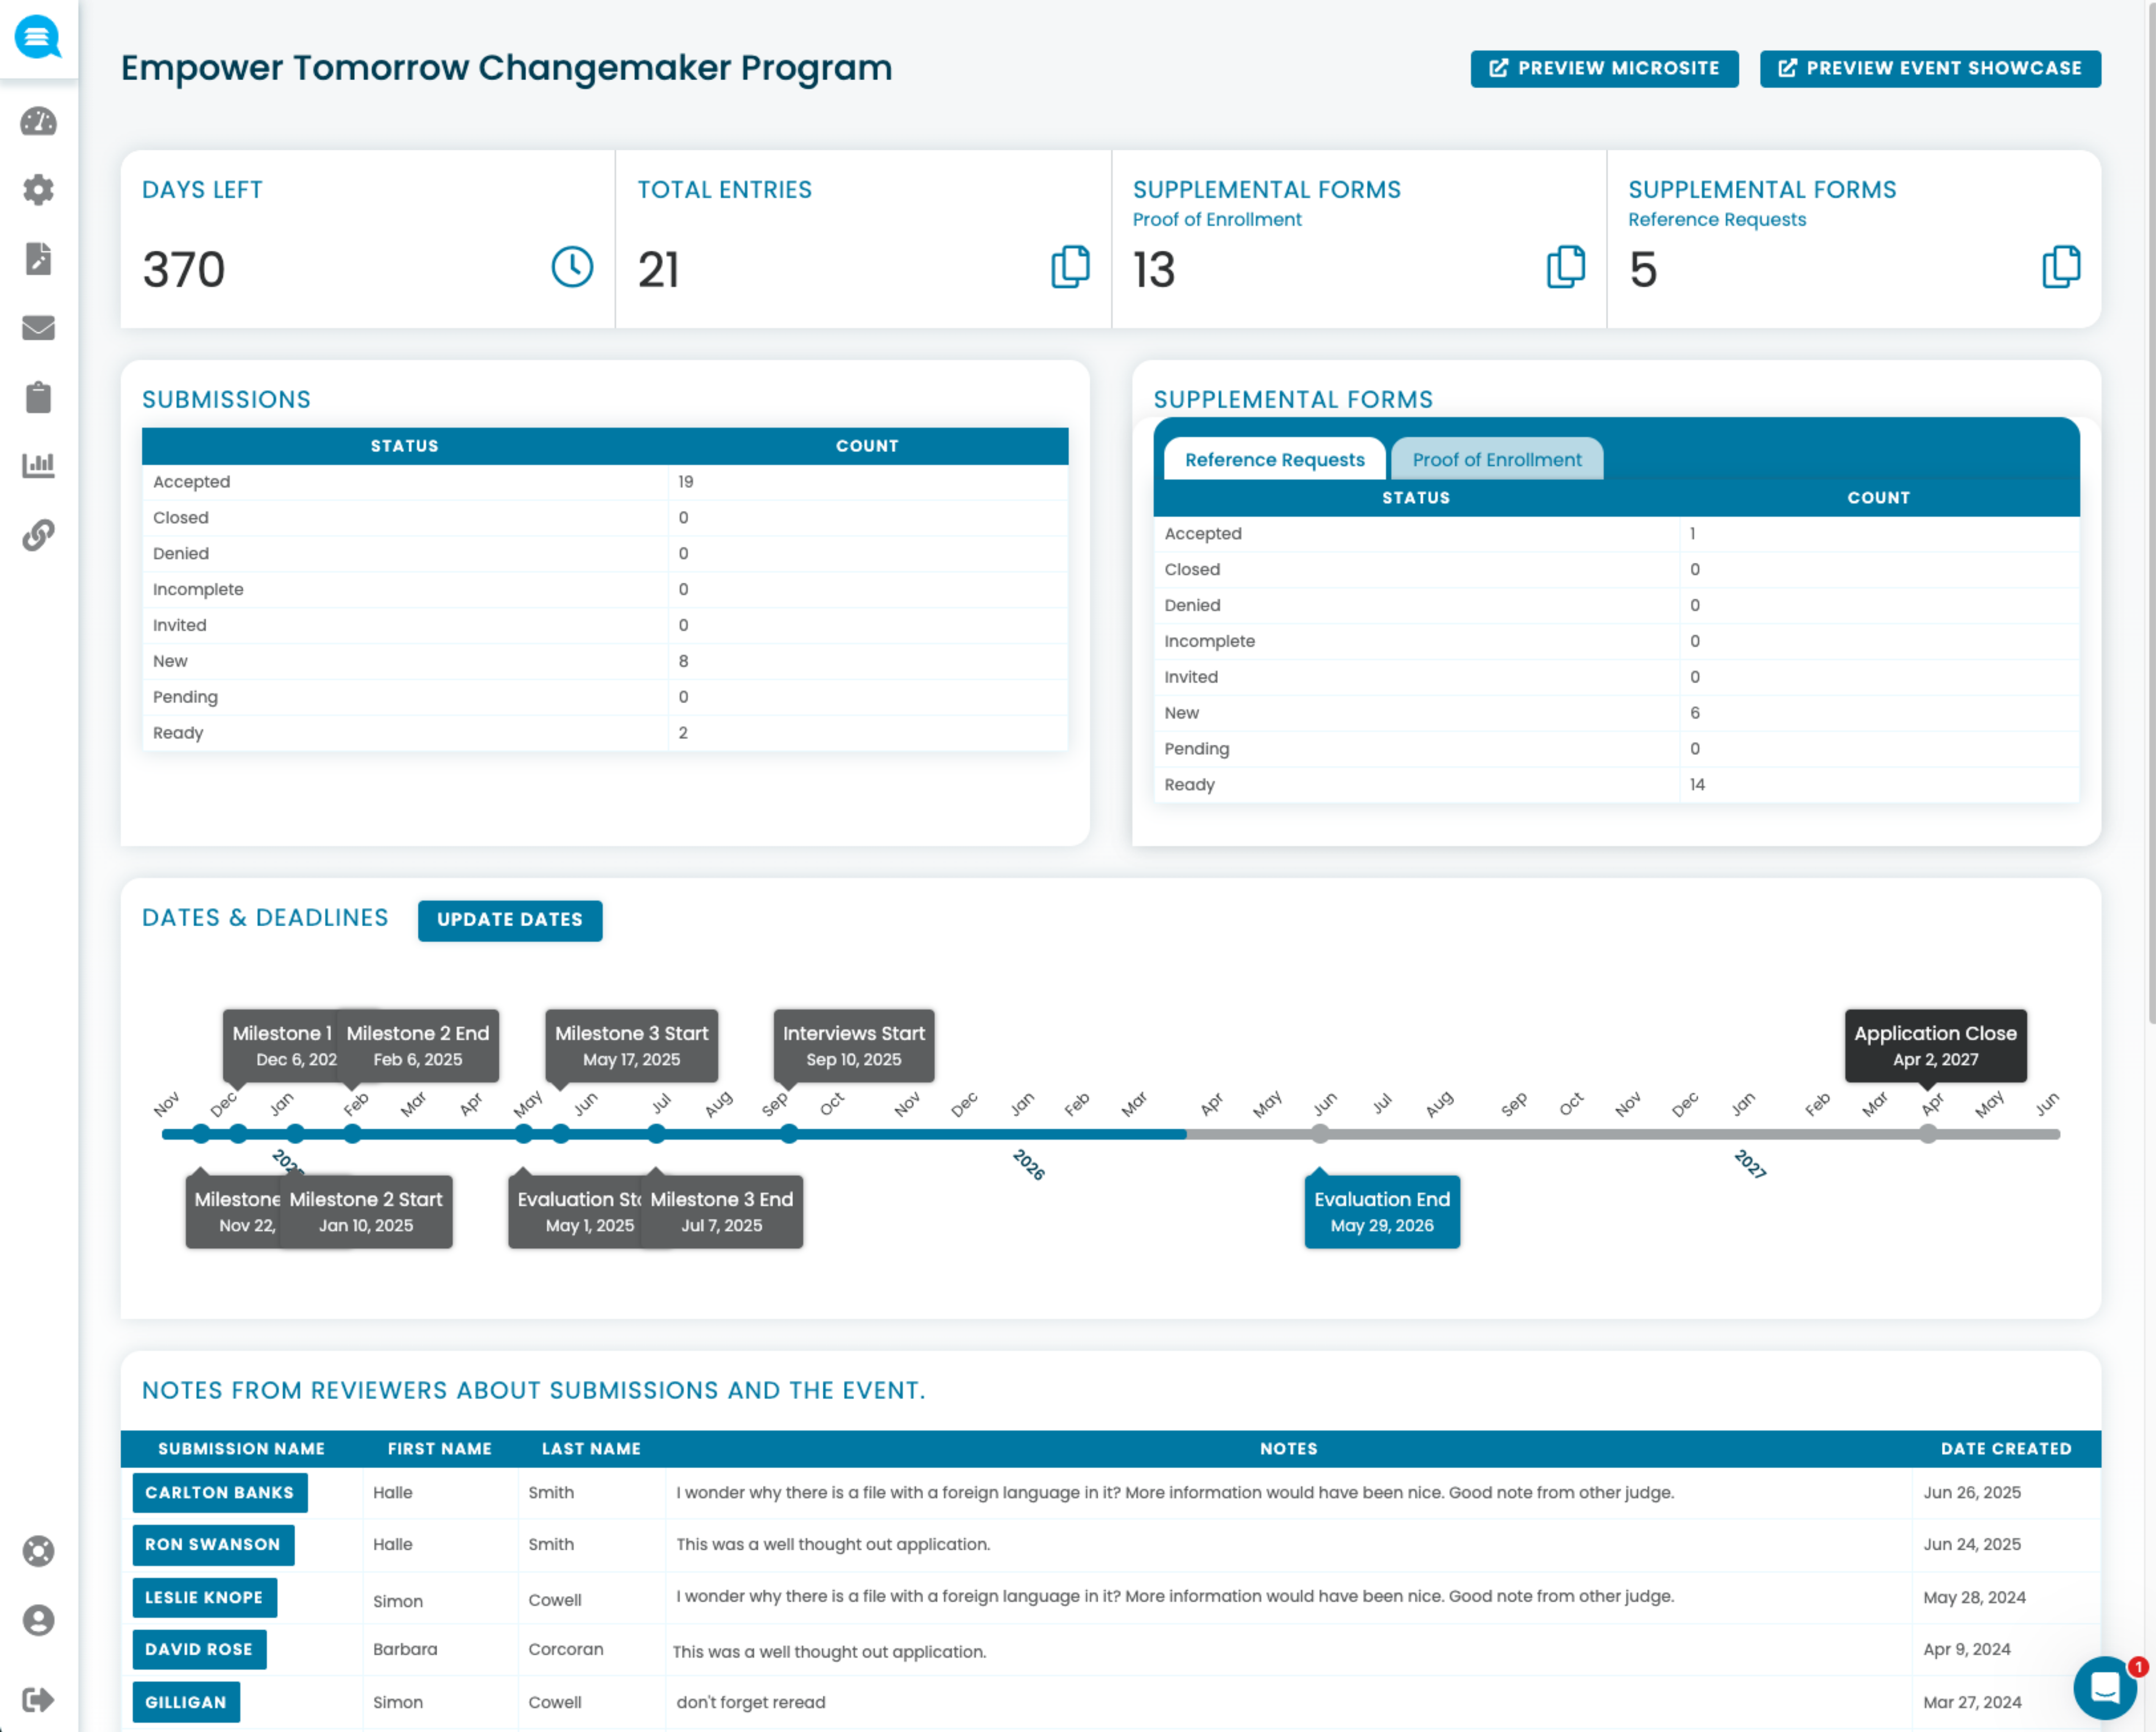
Task: Open PREVIEW EVENT SHOWCASE
Action: pos(1930,68)
